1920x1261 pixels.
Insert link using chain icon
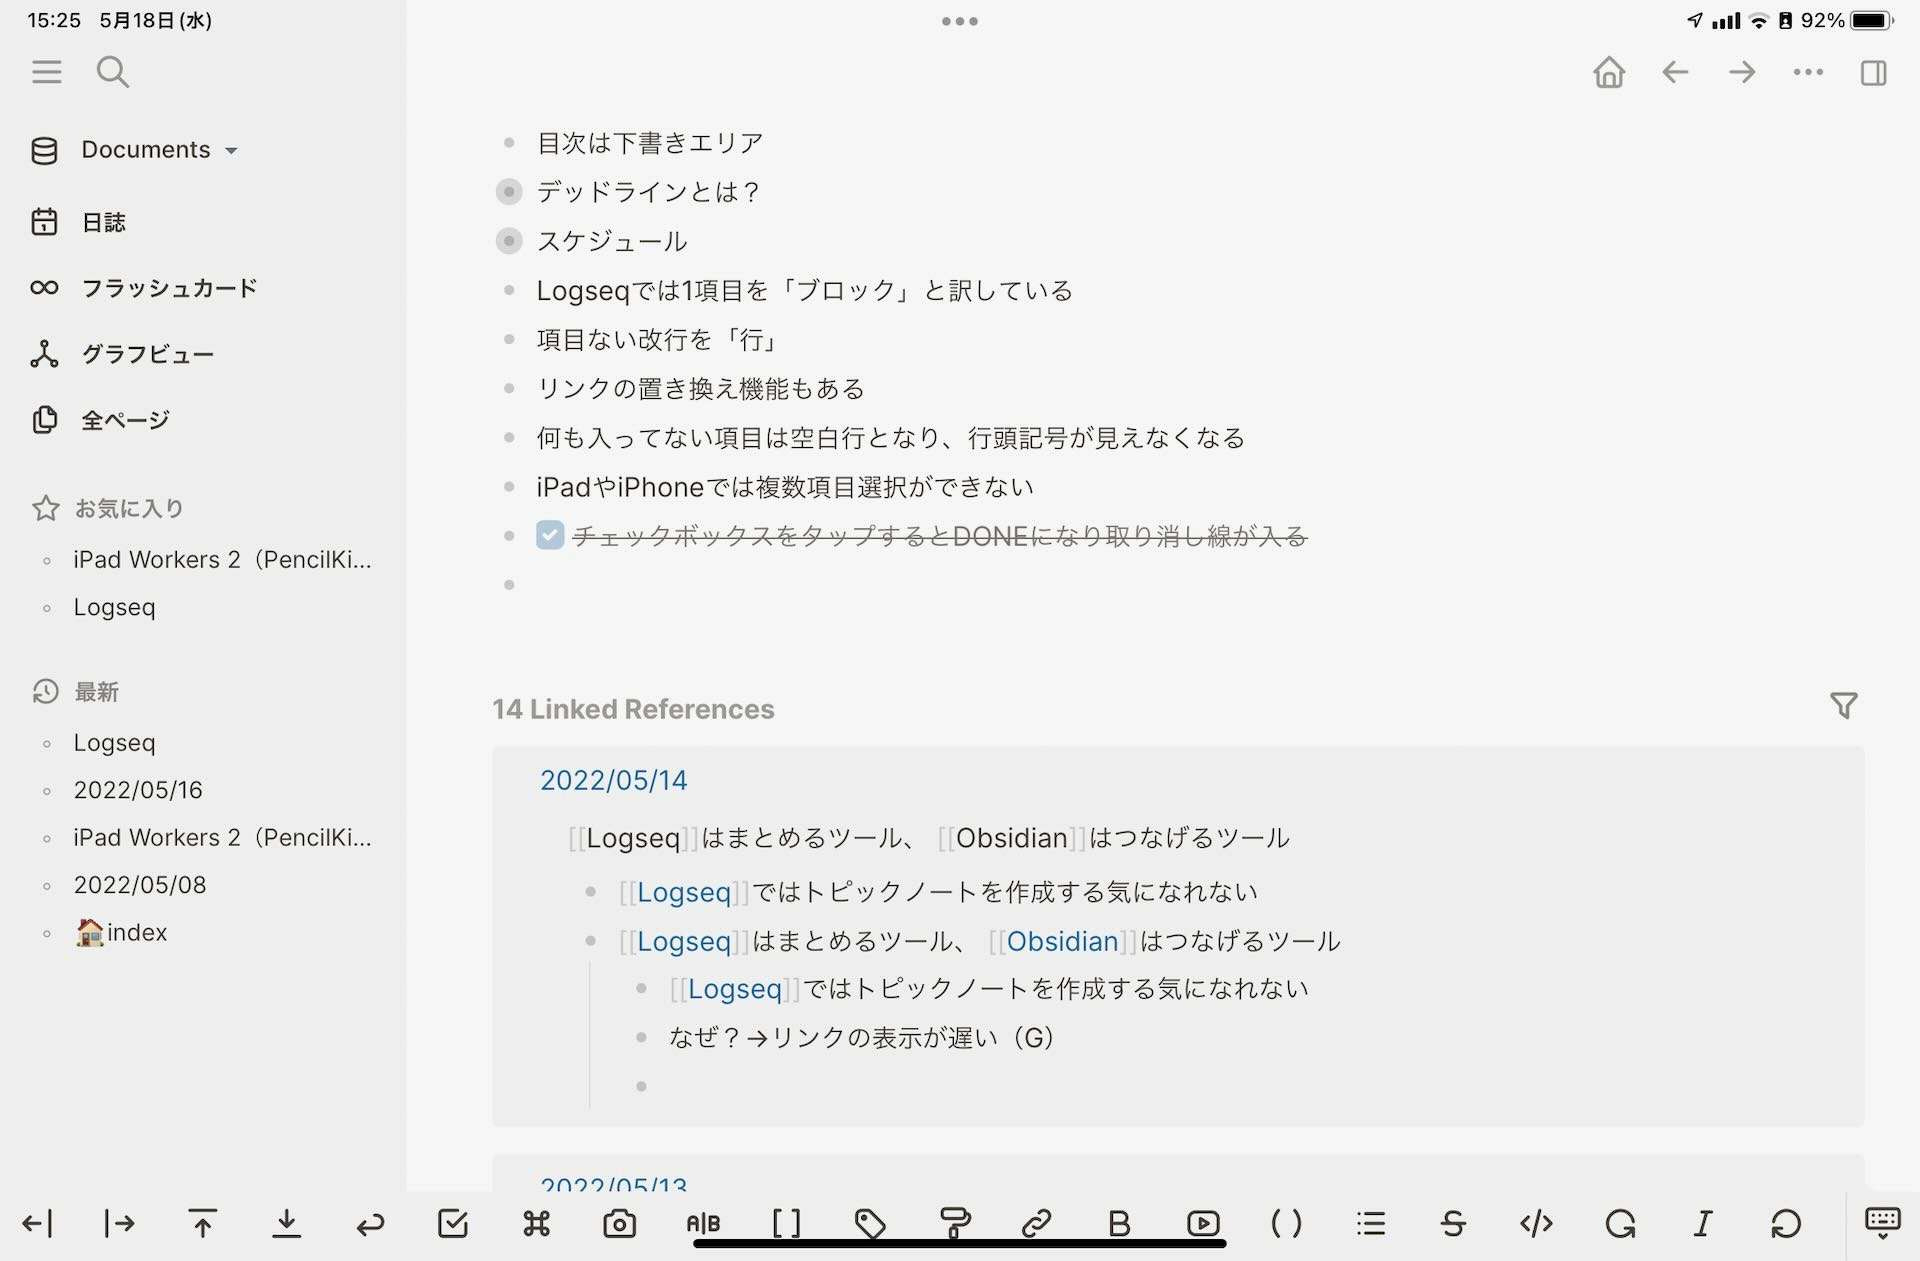coord(1037,1223)
